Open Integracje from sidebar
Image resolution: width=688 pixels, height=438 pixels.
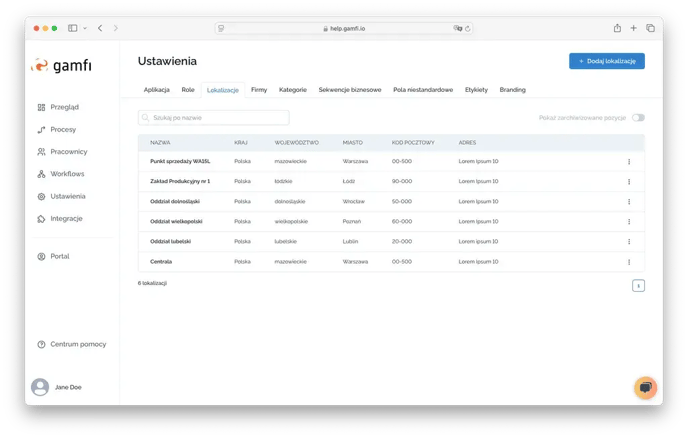coord(66,218)
